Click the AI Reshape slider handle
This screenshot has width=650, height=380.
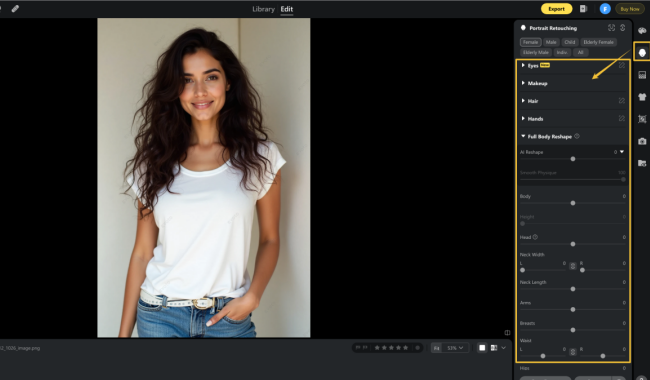(572, 159)
